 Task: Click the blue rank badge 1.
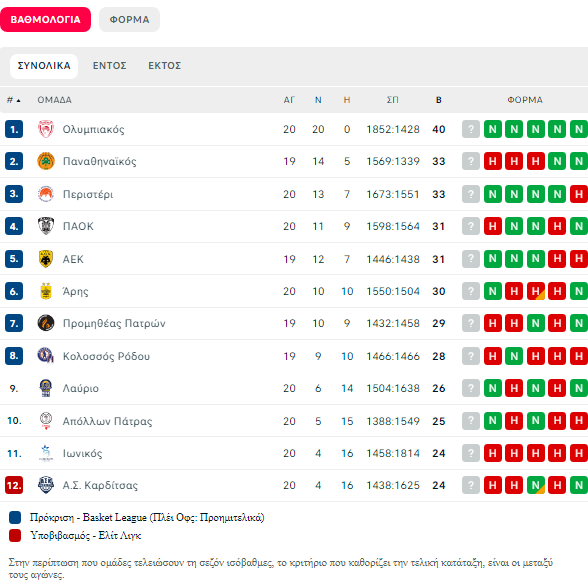(14, 129)
